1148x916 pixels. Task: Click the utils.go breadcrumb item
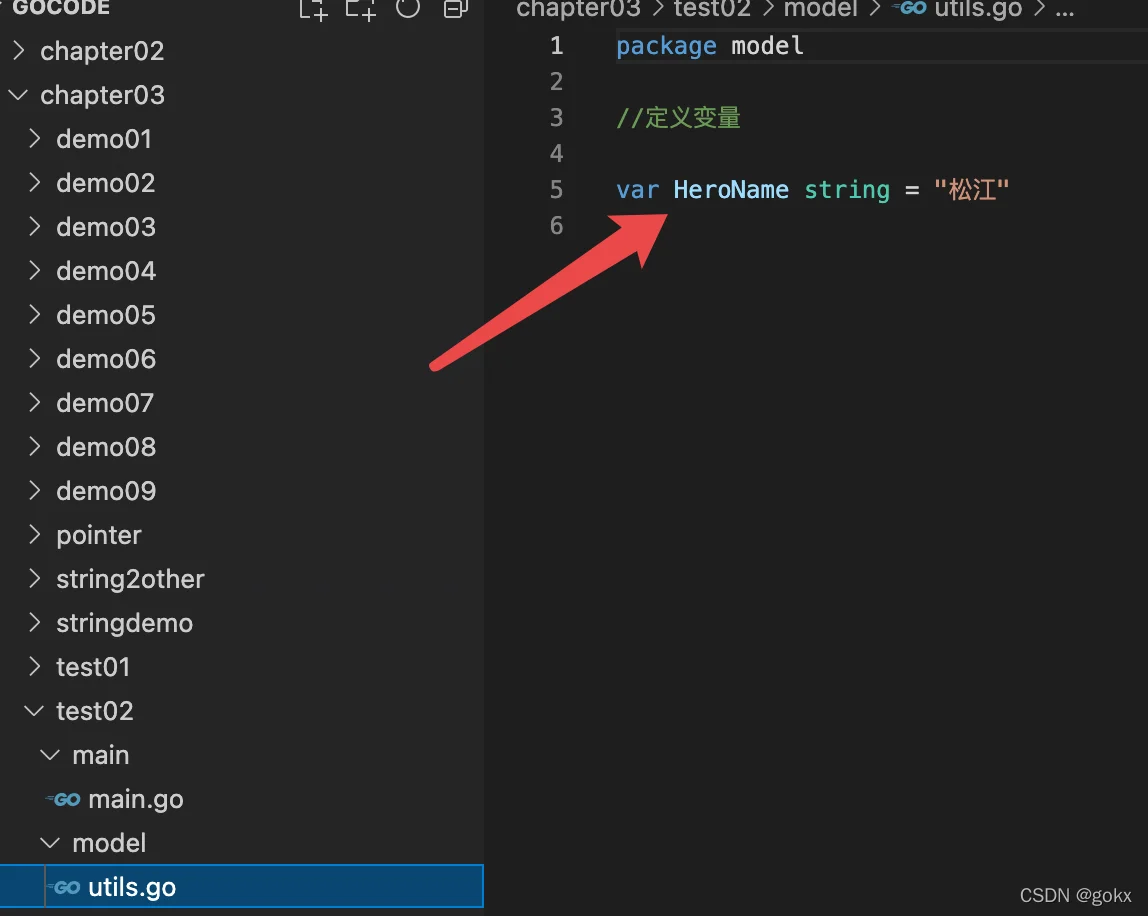coord(977,9)
